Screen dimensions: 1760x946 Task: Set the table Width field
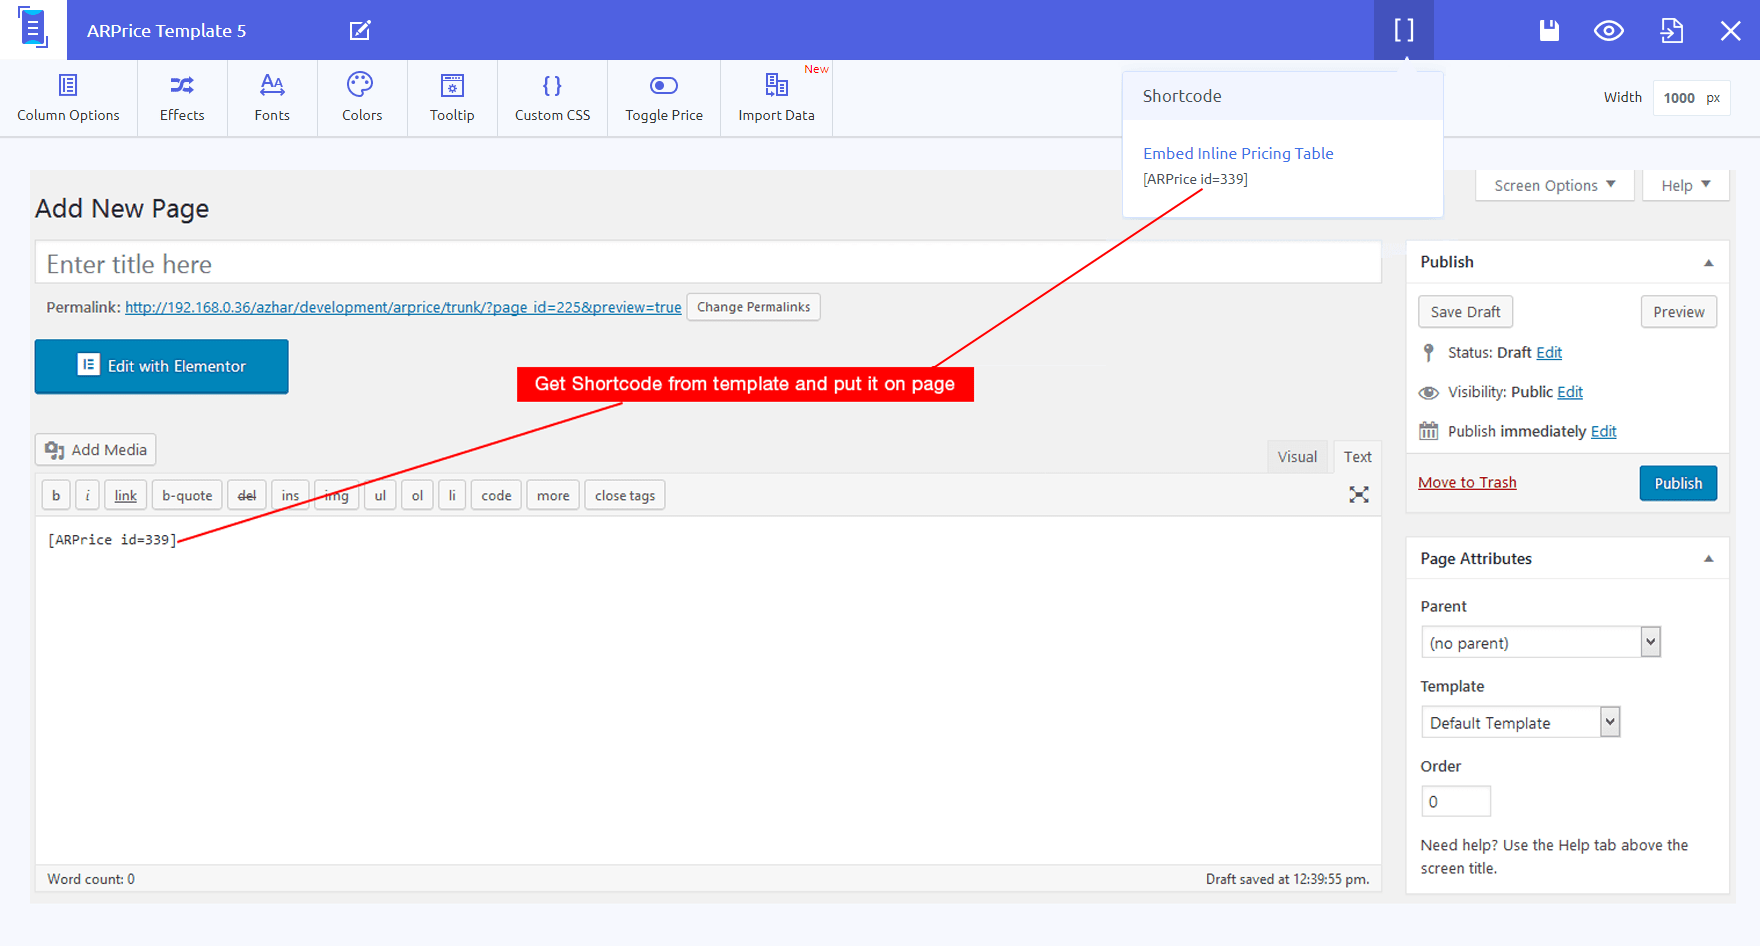tap(1691, 98)
